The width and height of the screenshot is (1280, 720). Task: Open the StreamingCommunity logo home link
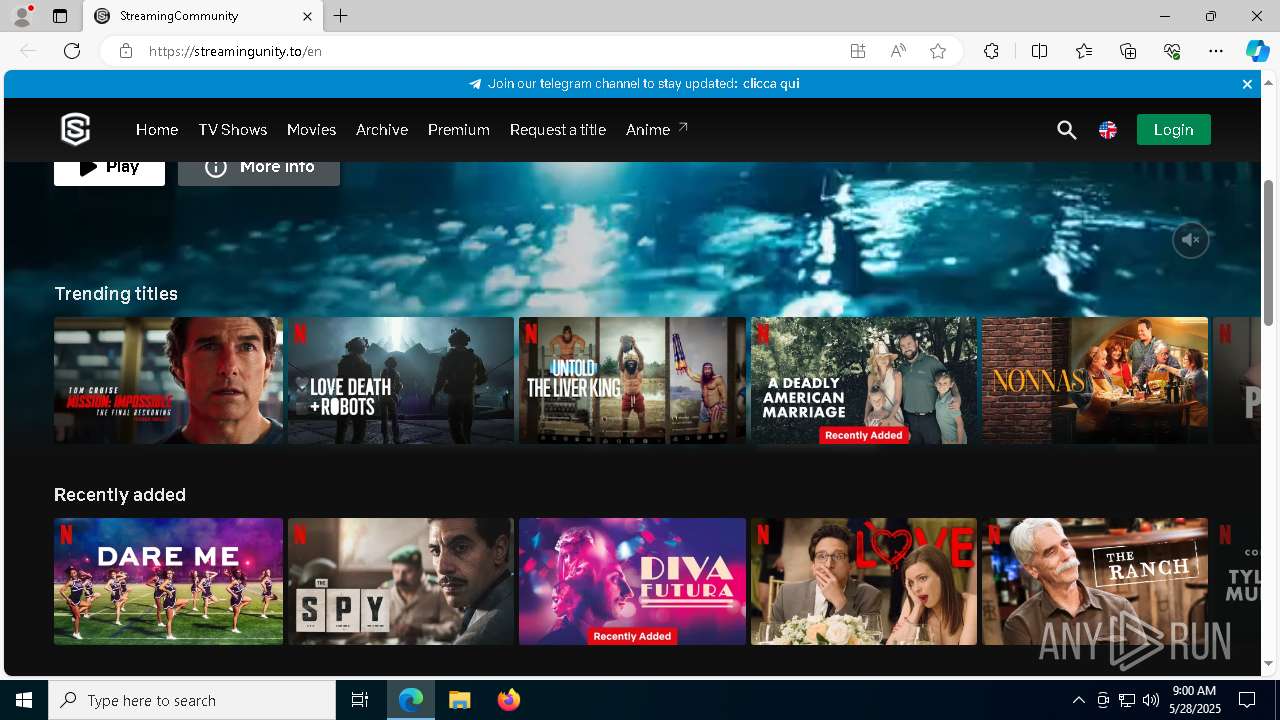point(75,129)
